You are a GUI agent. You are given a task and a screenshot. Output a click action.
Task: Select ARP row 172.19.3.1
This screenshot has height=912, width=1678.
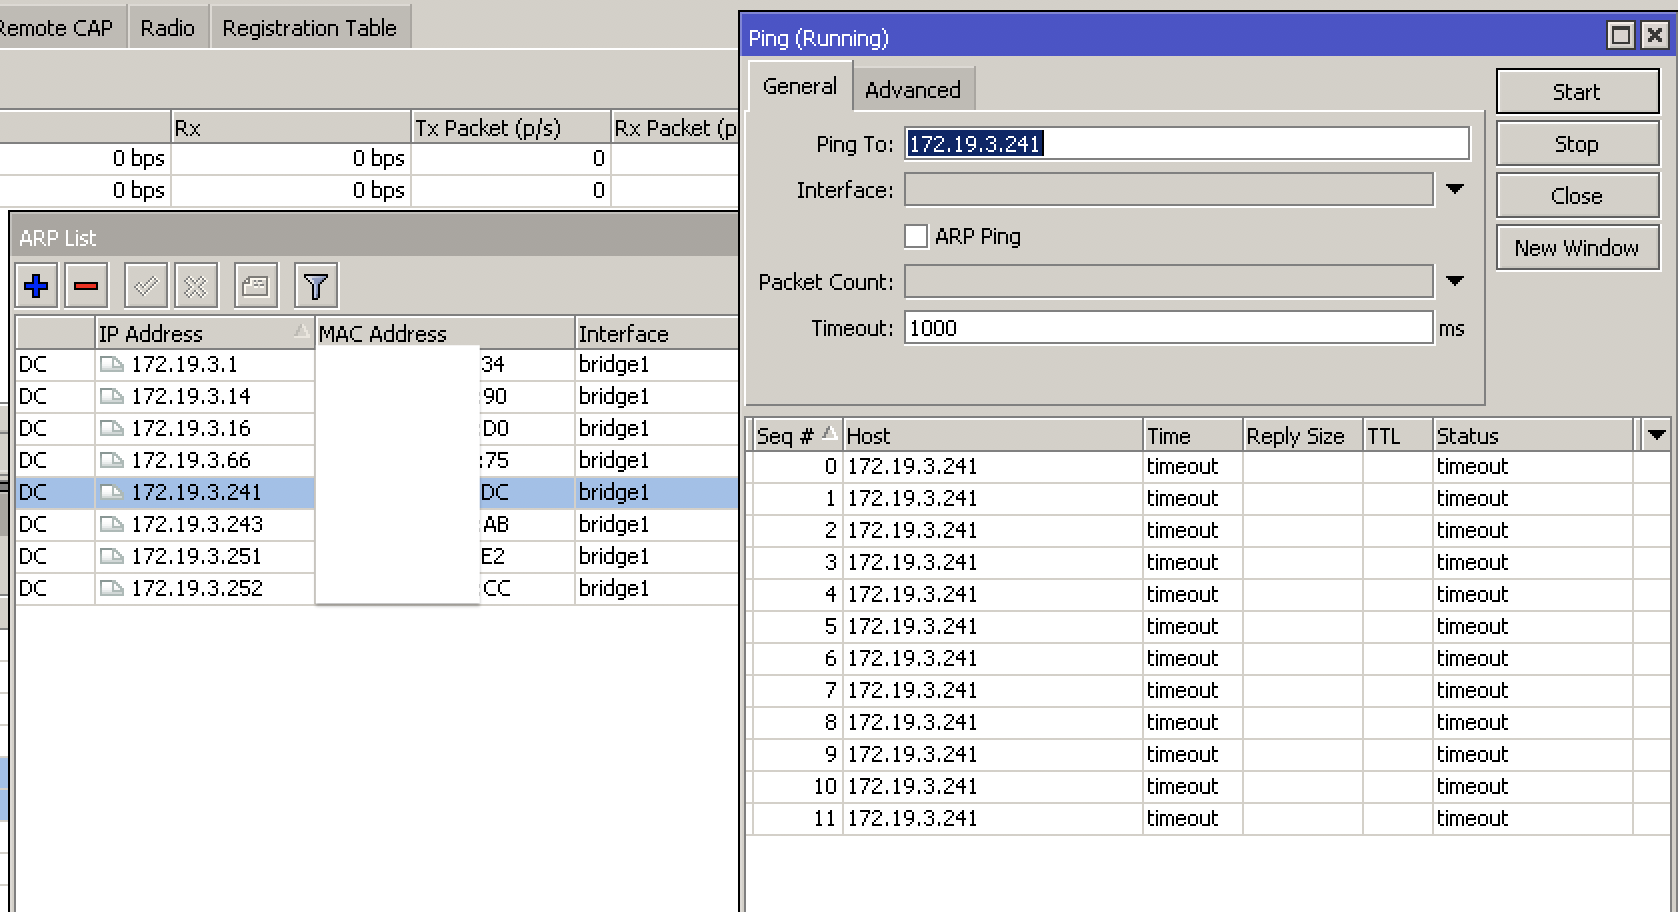[x=376, y=364]
